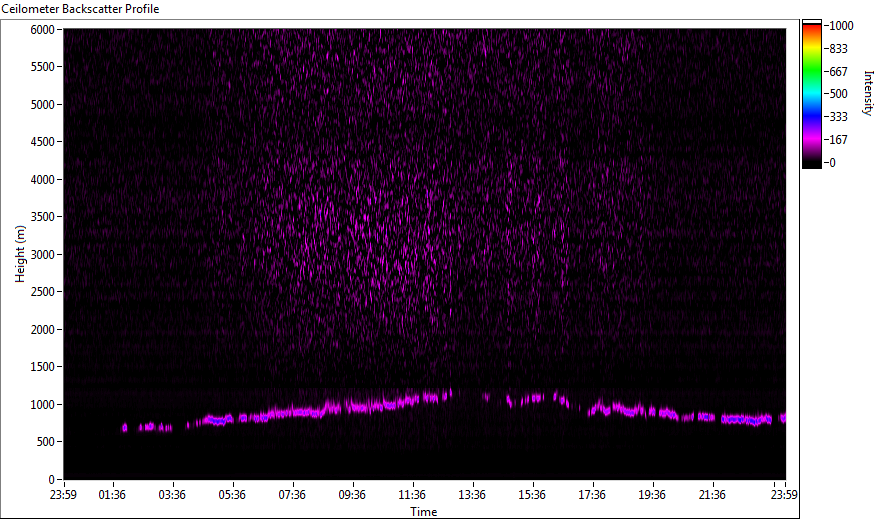Click the Time axis title

pos(424,512)
